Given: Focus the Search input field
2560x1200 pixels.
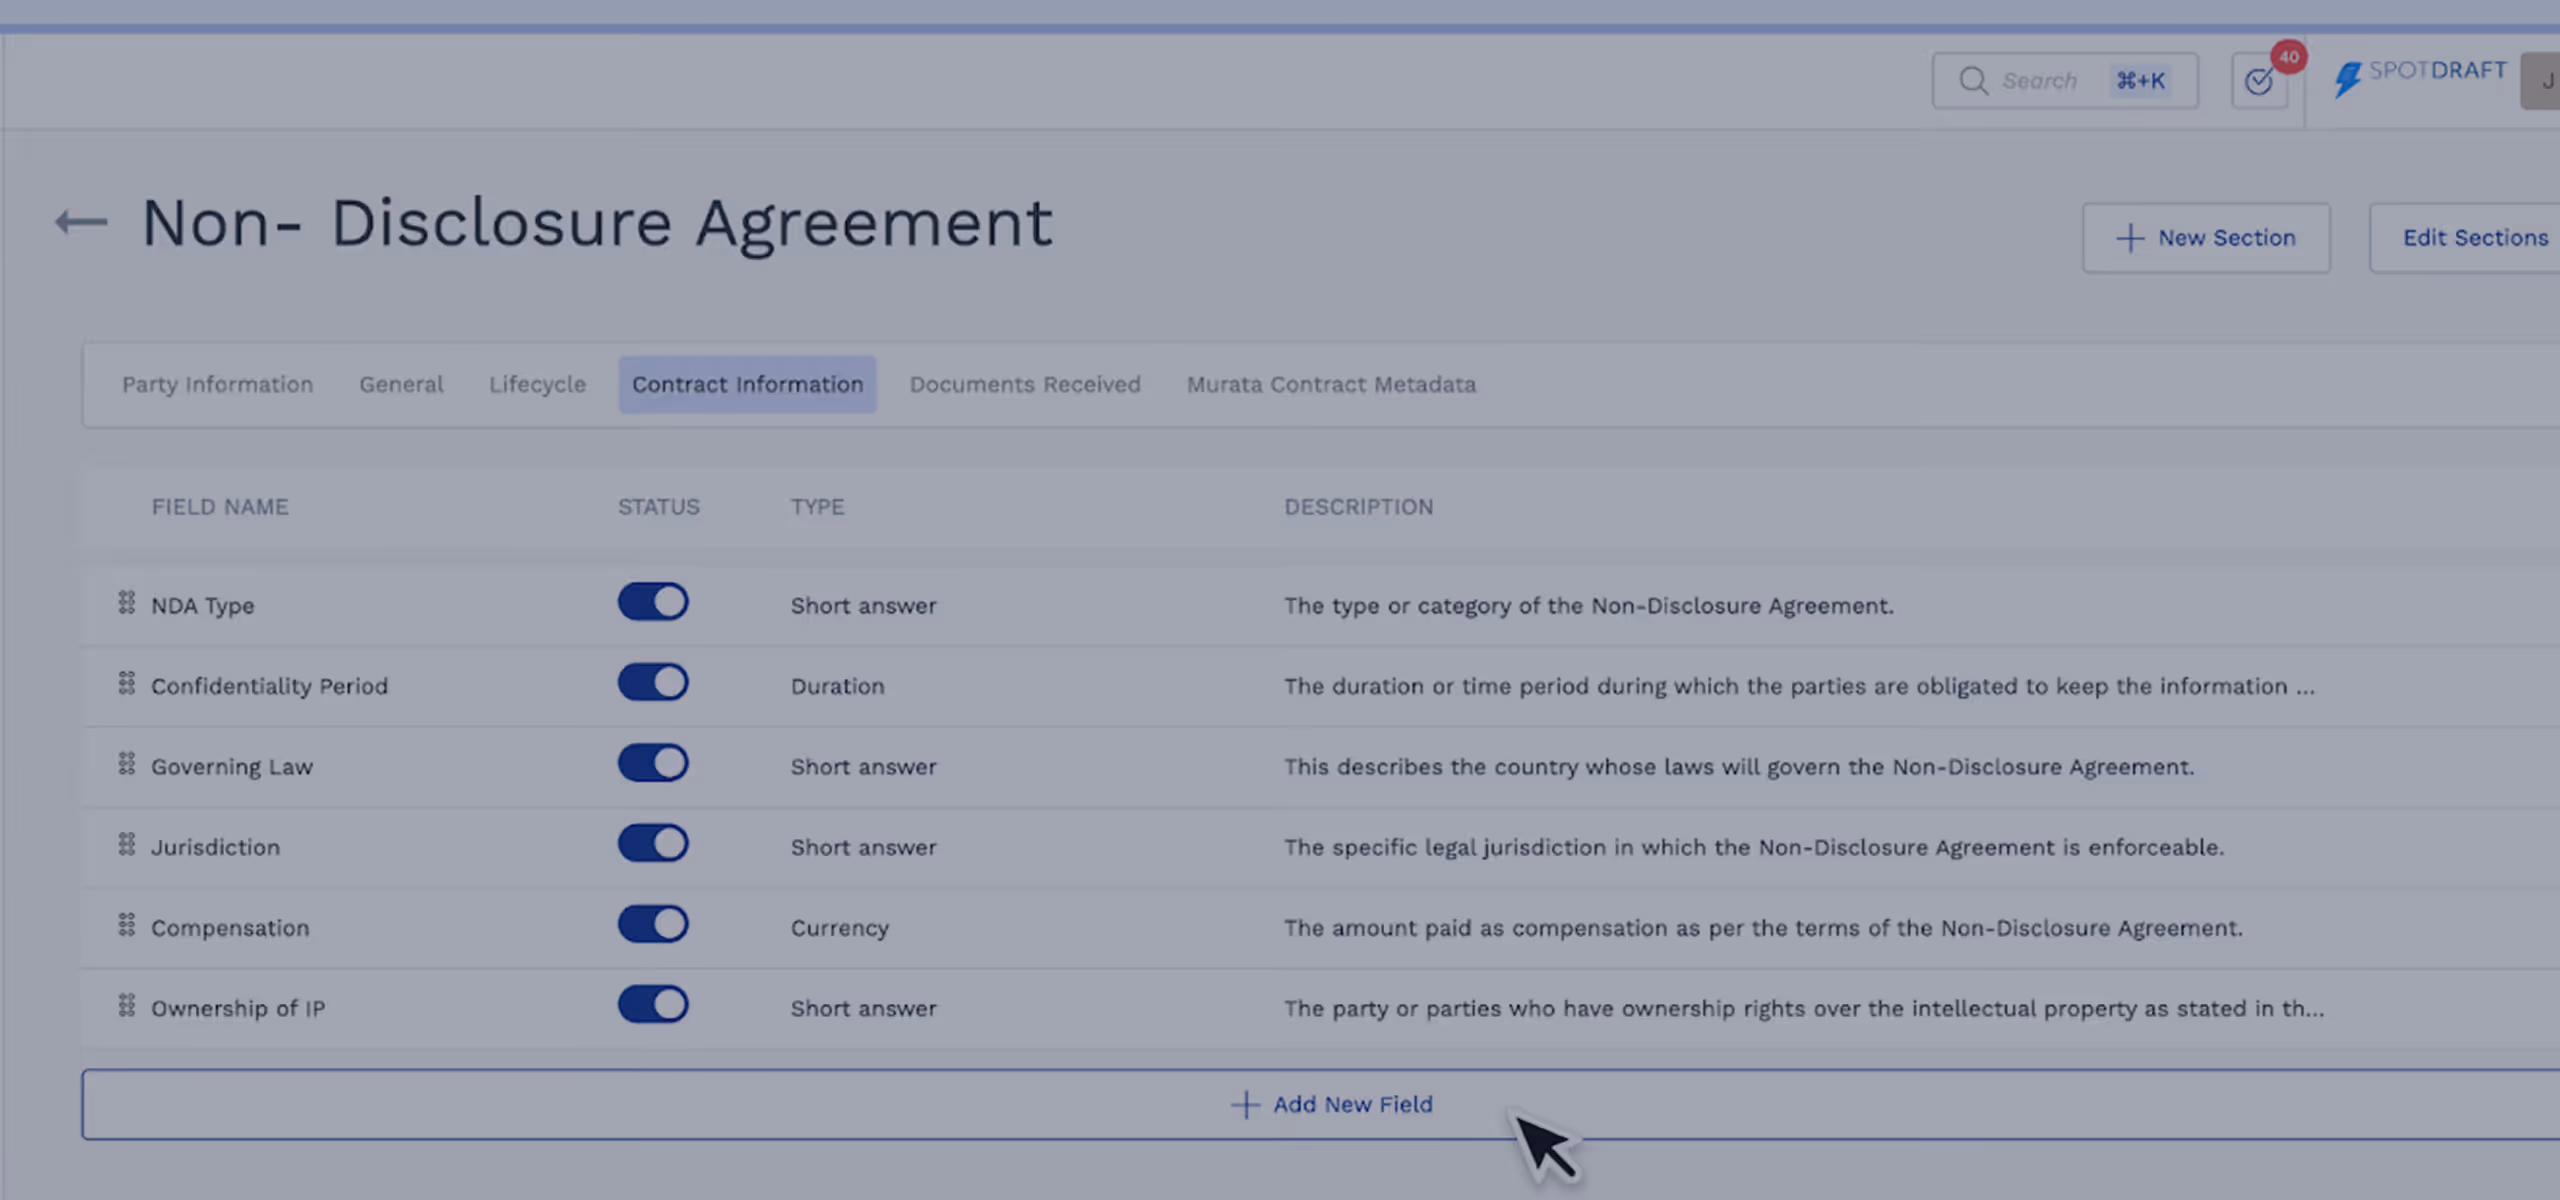Looking at the screenshot, I should coord(2040,81).
